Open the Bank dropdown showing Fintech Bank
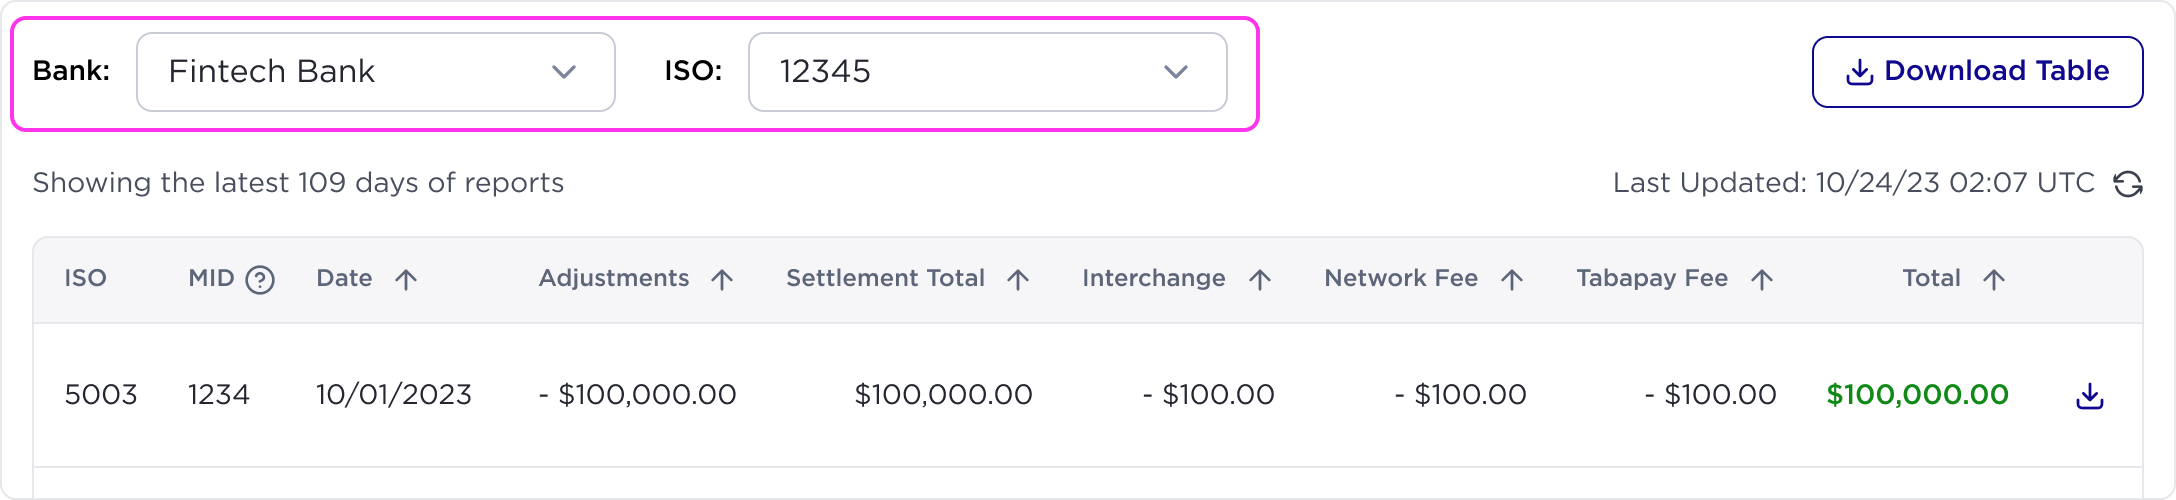 point(376,72)
